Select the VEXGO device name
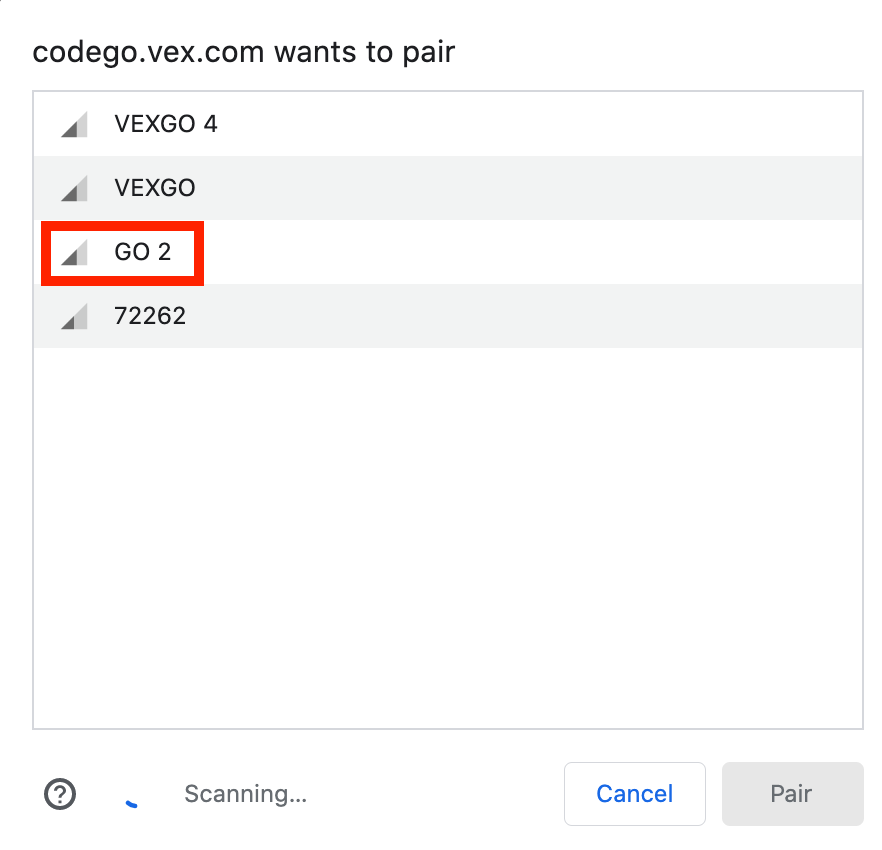882x850 pixels. [155, 188]
